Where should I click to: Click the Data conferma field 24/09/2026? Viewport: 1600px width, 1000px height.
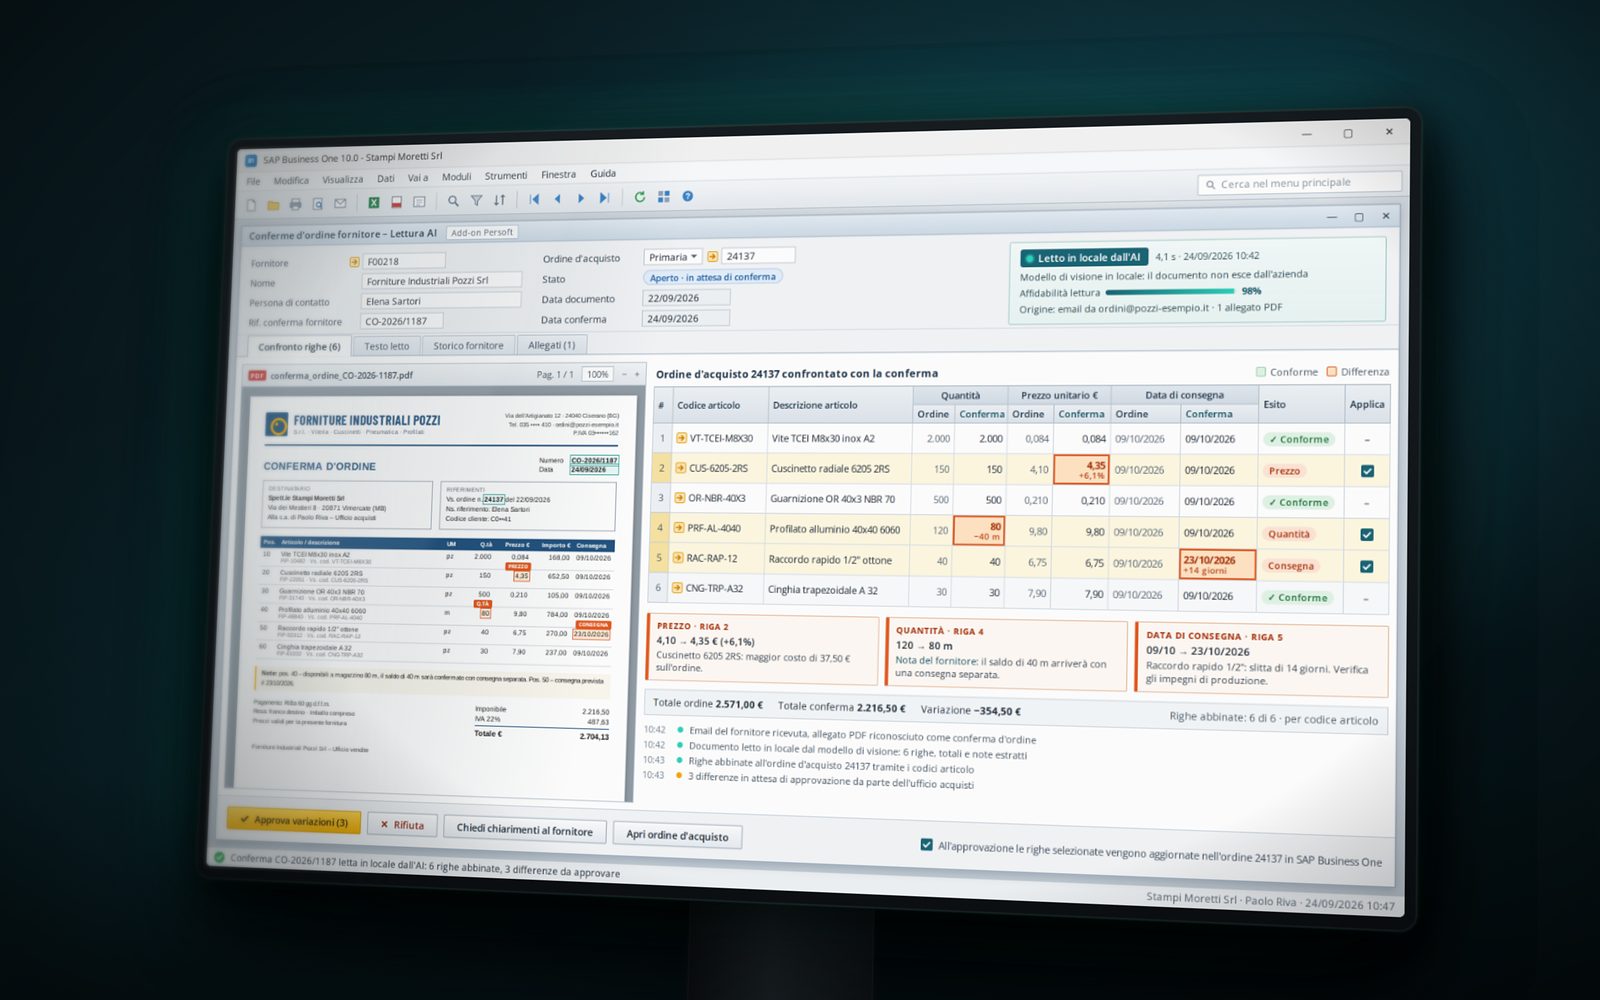(685, 318)
